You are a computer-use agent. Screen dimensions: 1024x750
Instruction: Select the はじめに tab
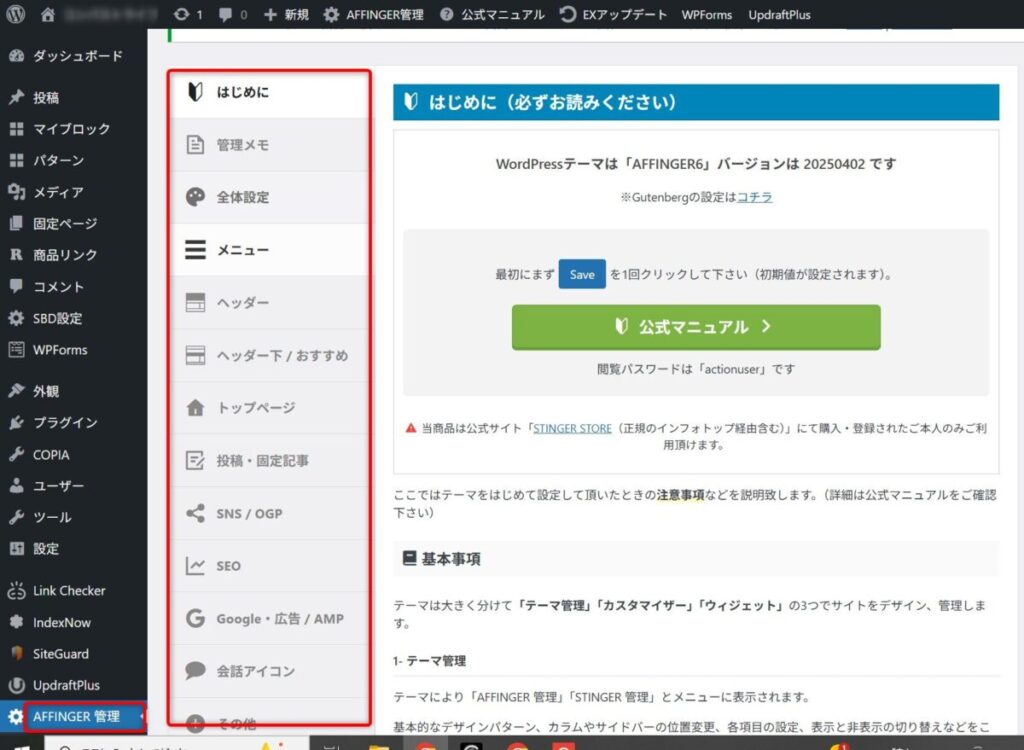269,92
